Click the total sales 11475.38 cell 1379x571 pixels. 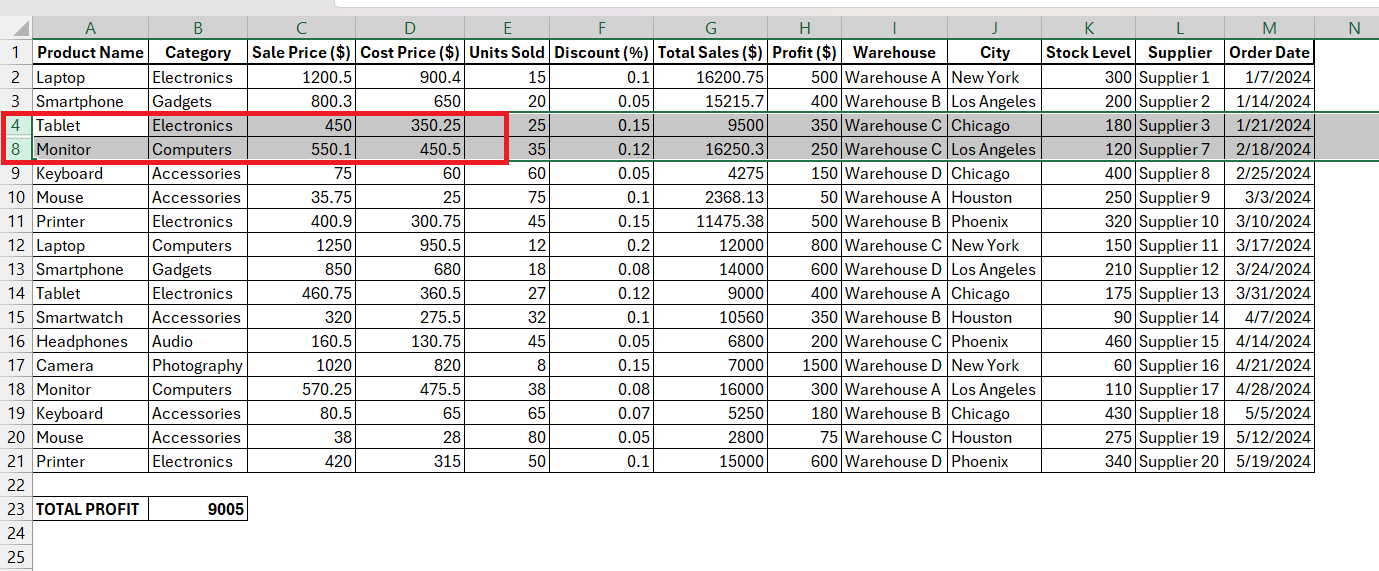coord(710,221)
